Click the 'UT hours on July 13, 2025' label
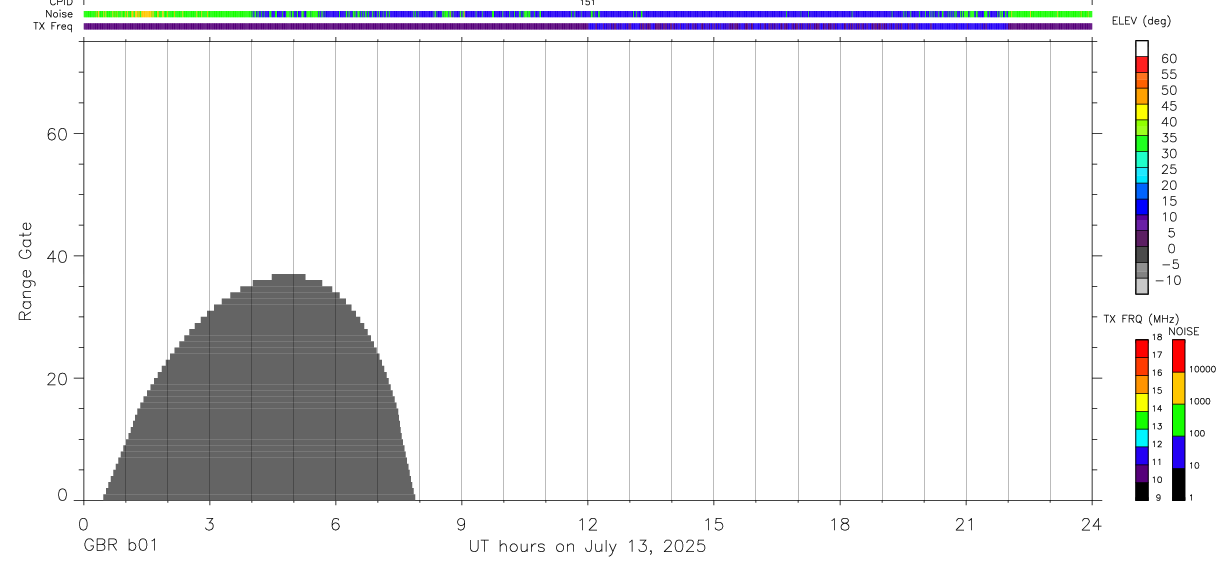 (x=587, y=546)
